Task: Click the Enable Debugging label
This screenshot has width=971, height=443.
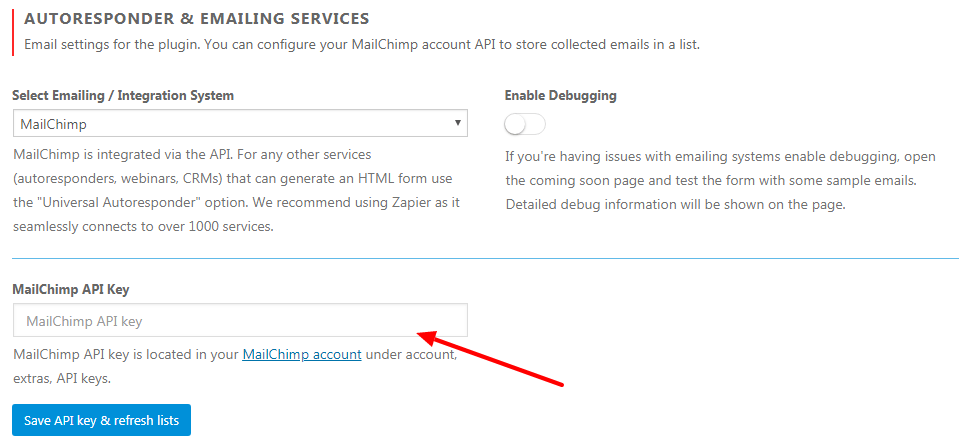Action: tap(560, 96)
